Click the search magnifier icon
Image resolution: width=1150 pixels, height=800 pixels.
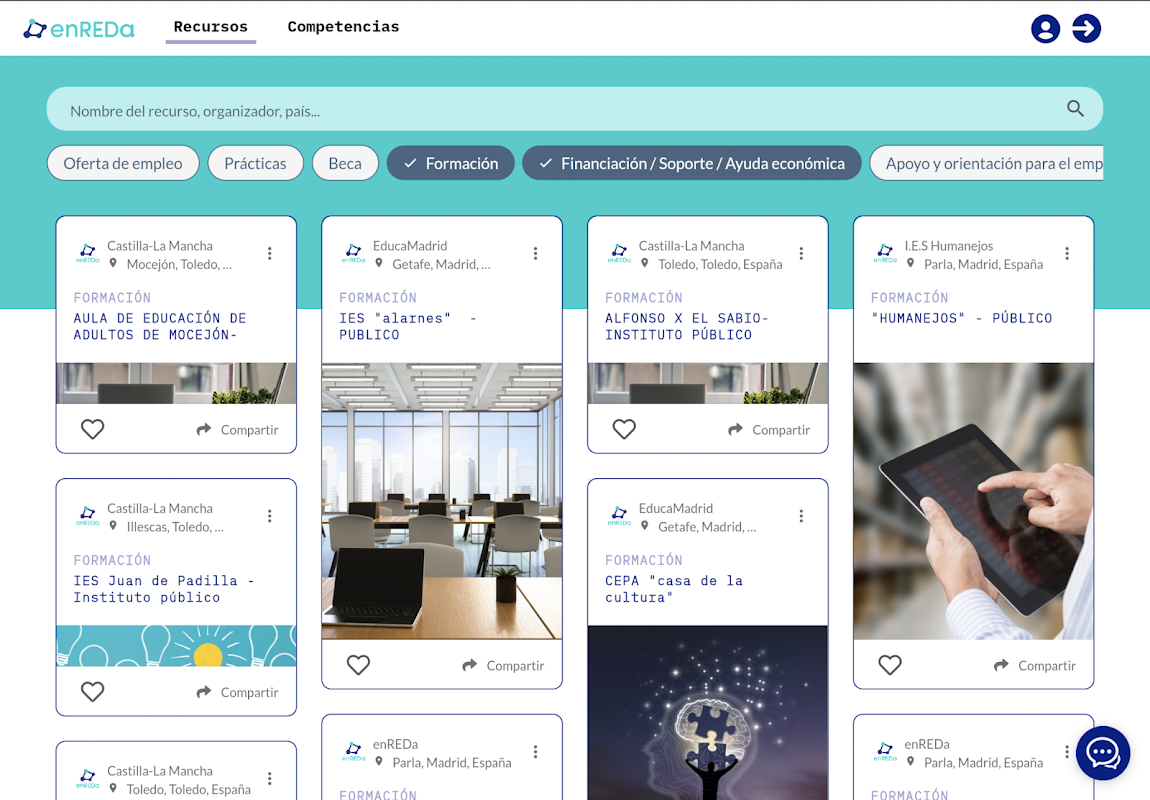point(1075,109)
